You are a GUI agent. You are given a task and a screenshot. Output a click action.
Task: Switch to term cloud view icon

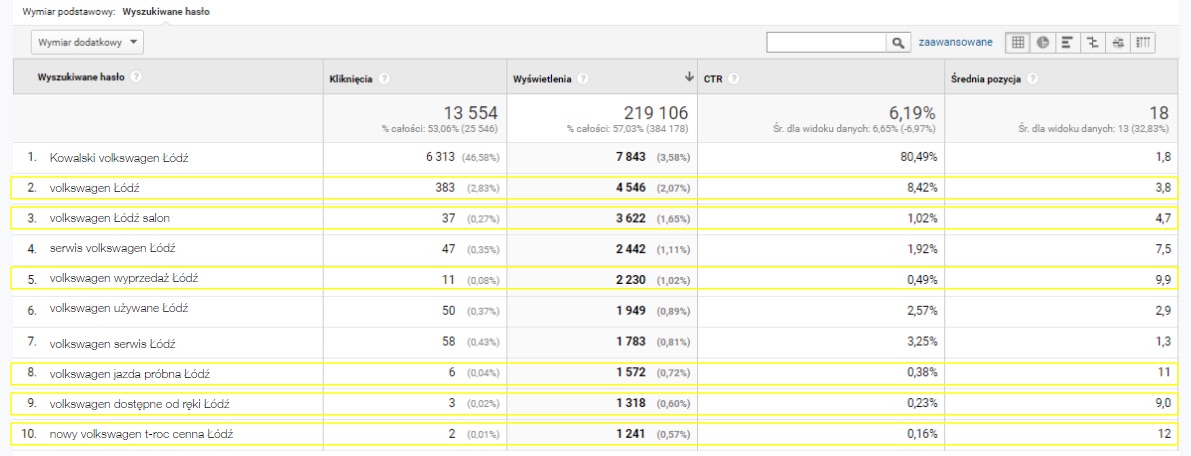pos(1117,43)
